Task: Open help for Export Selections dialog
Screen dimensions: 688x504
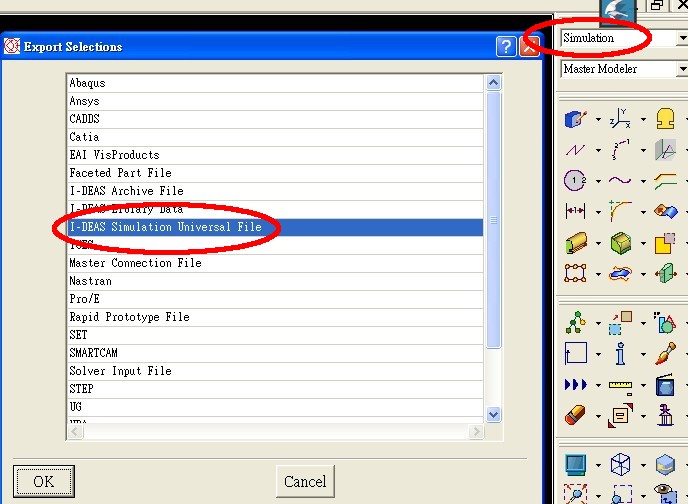Action: pos(506,46)
